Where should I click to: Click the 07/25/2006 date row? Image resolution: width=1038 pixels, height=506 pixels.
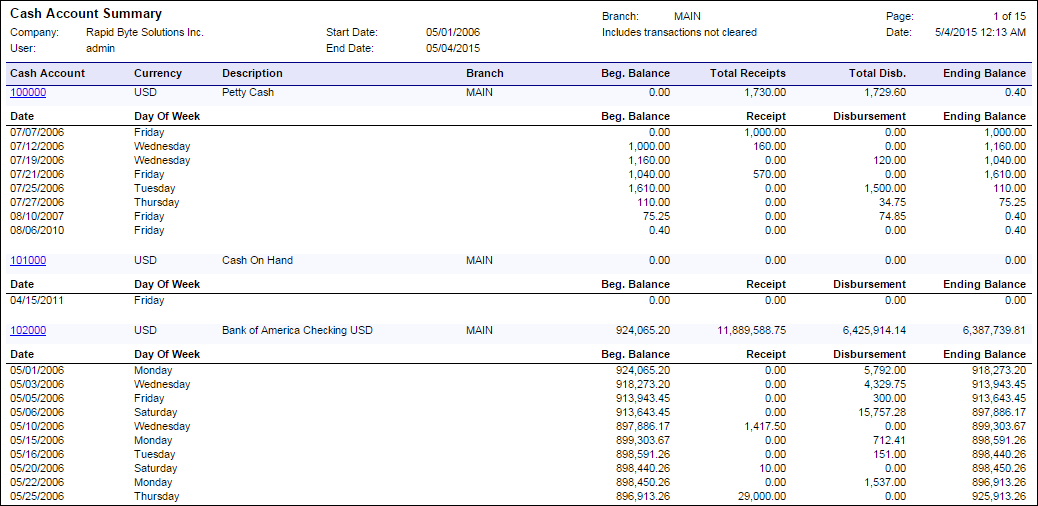(36, 188)
